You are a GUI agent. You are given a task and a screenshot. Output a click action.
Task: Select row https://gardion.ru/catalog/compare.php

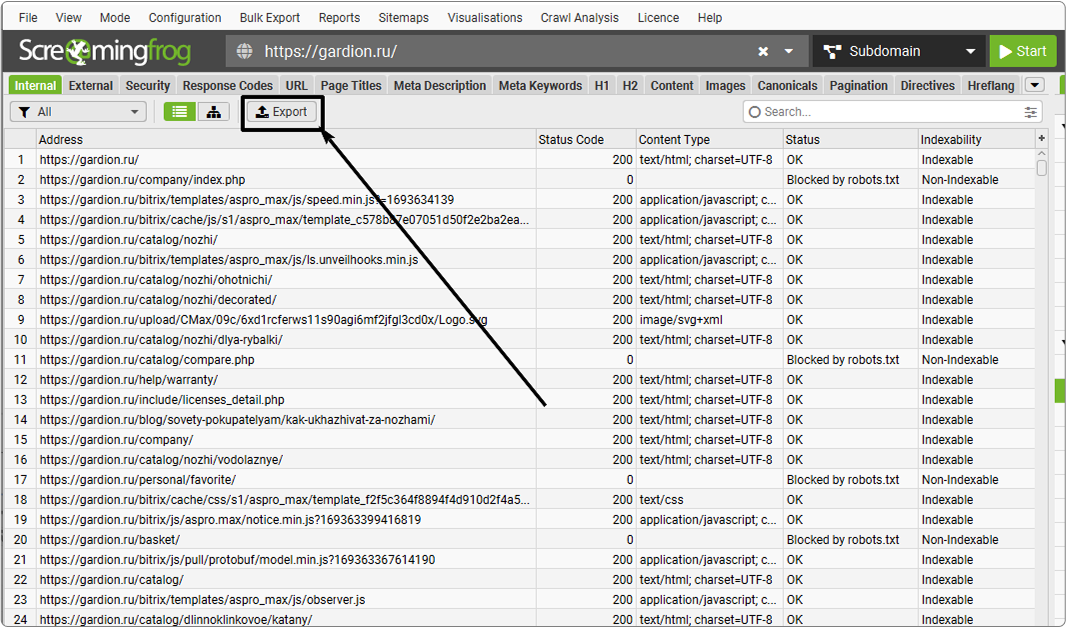pos(519,360)
